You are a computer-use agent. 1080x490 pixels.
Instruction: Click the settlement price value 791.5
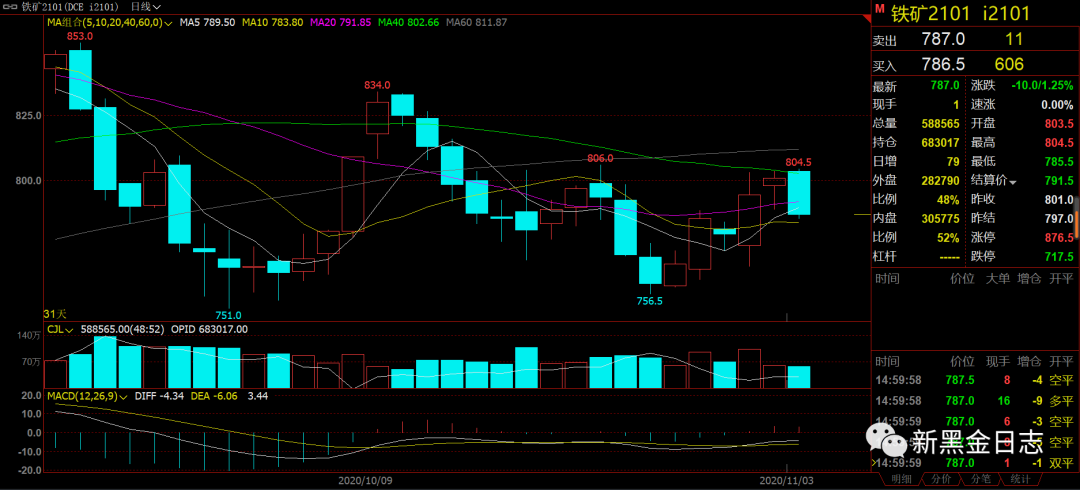(x=1059, y=182)
